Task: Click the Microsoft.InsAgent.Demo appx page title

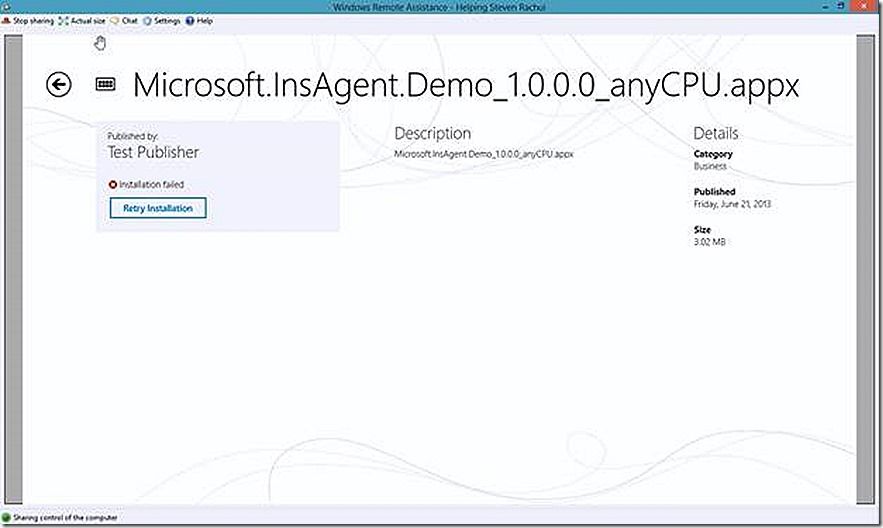Action: pyautogui.click(x=466, y=86)
